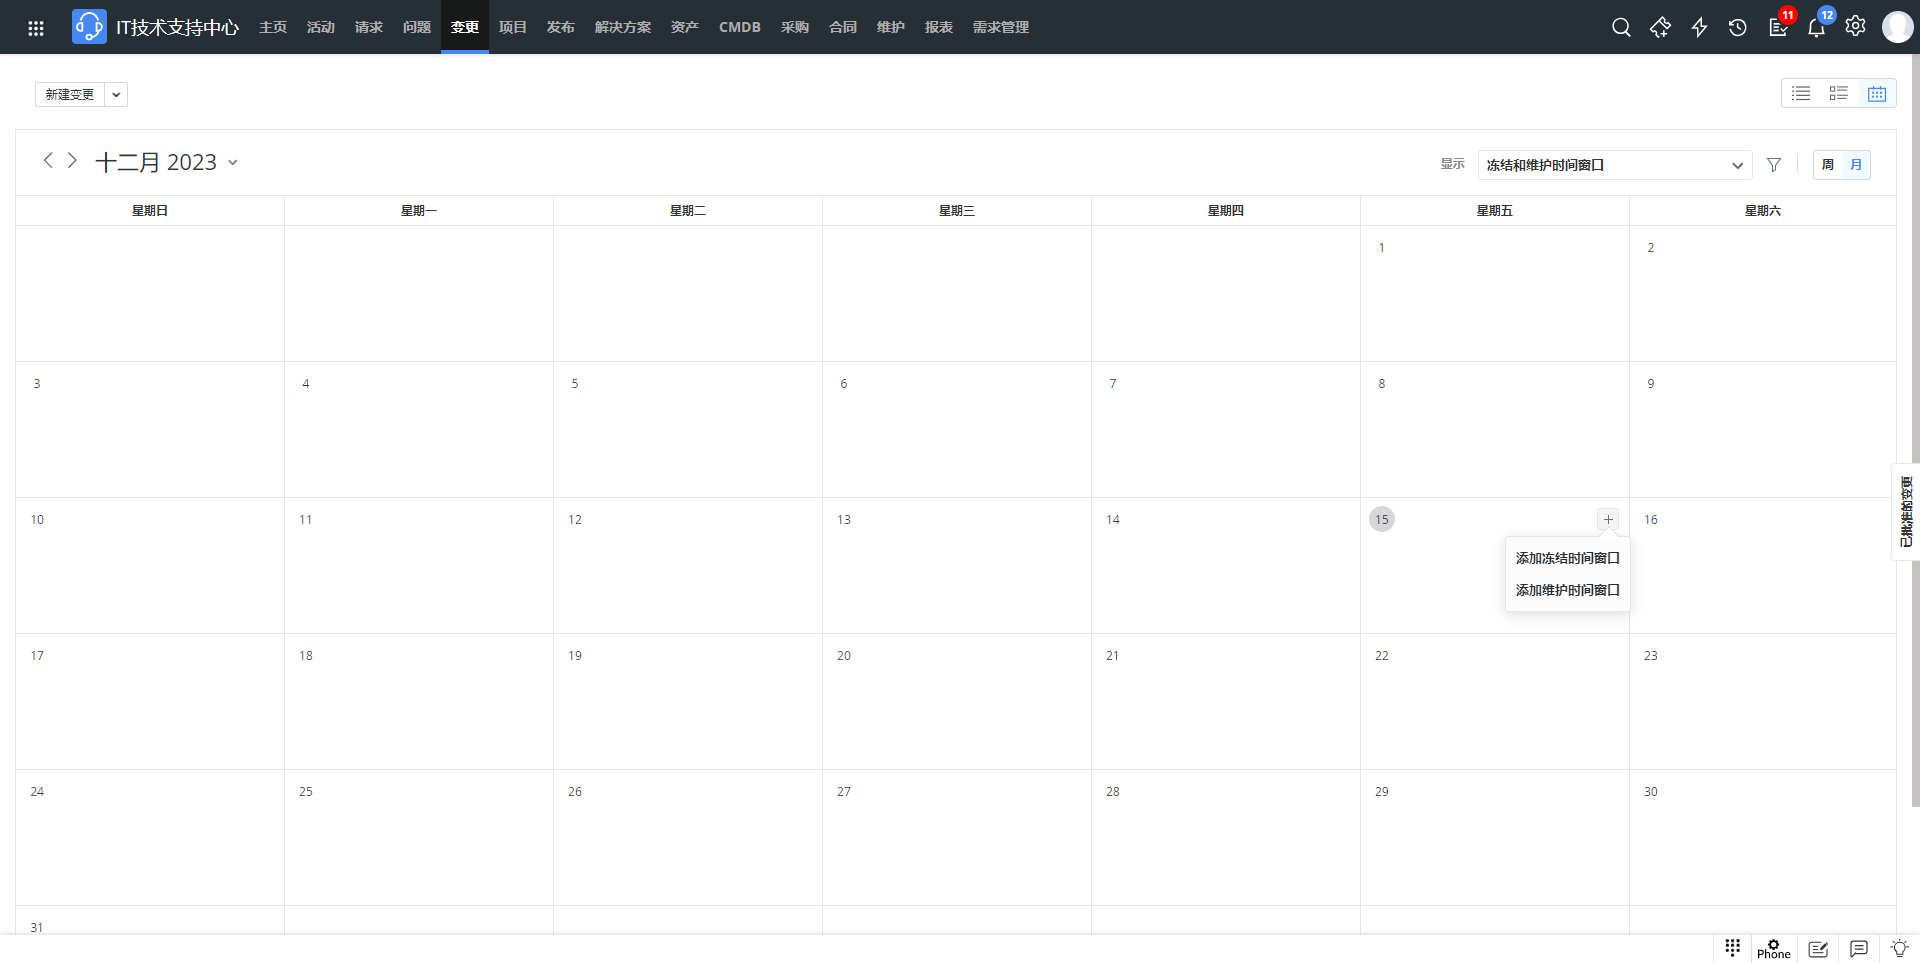Open the global search
This screenshot has height=963, width=1920.
tap(1621, 27)
